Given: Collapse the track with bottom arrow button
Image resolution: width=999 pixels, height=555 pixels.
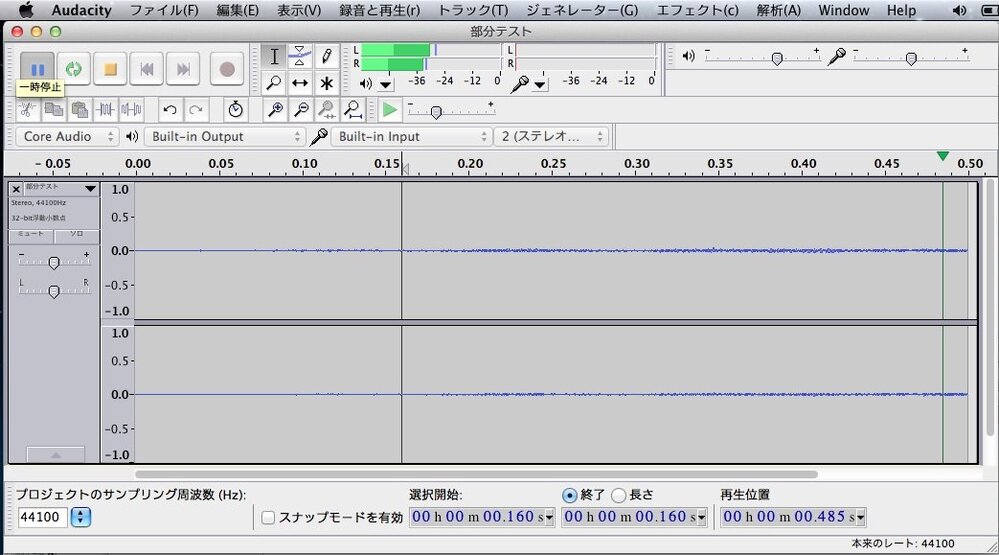Looking at the screenshot, I should pyautogui.click(x=55, y=455).
